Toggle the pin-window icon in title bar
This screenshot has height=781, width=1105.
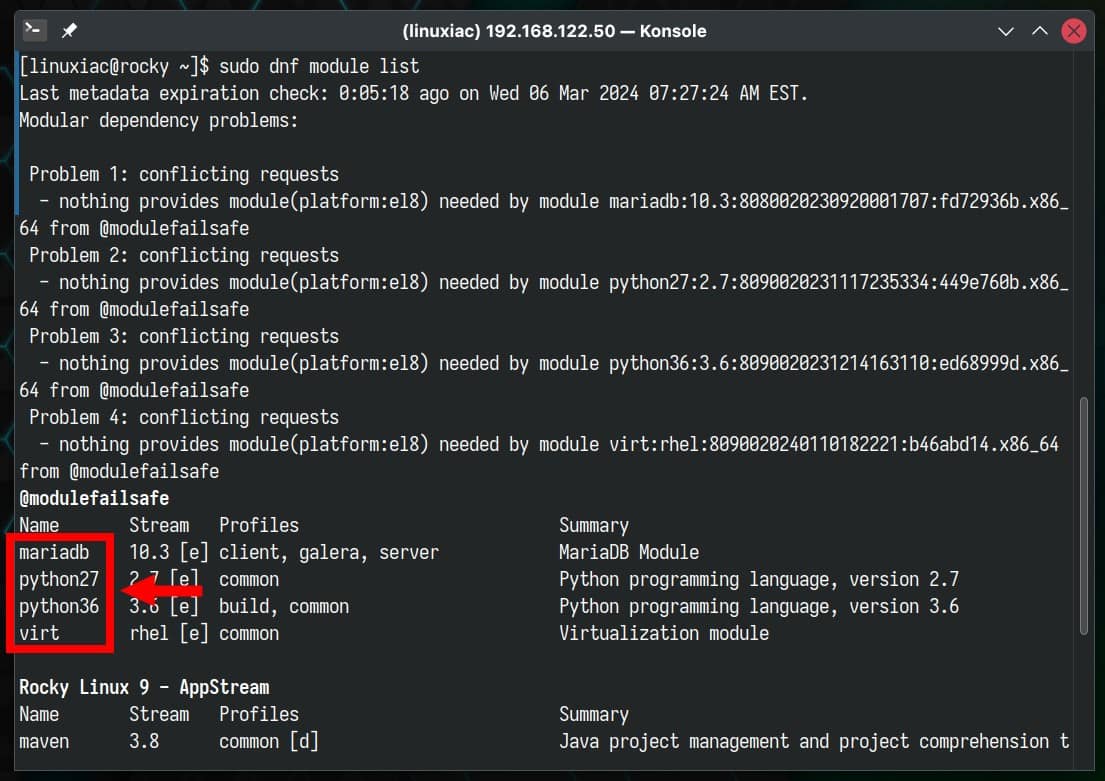point(67,31)
